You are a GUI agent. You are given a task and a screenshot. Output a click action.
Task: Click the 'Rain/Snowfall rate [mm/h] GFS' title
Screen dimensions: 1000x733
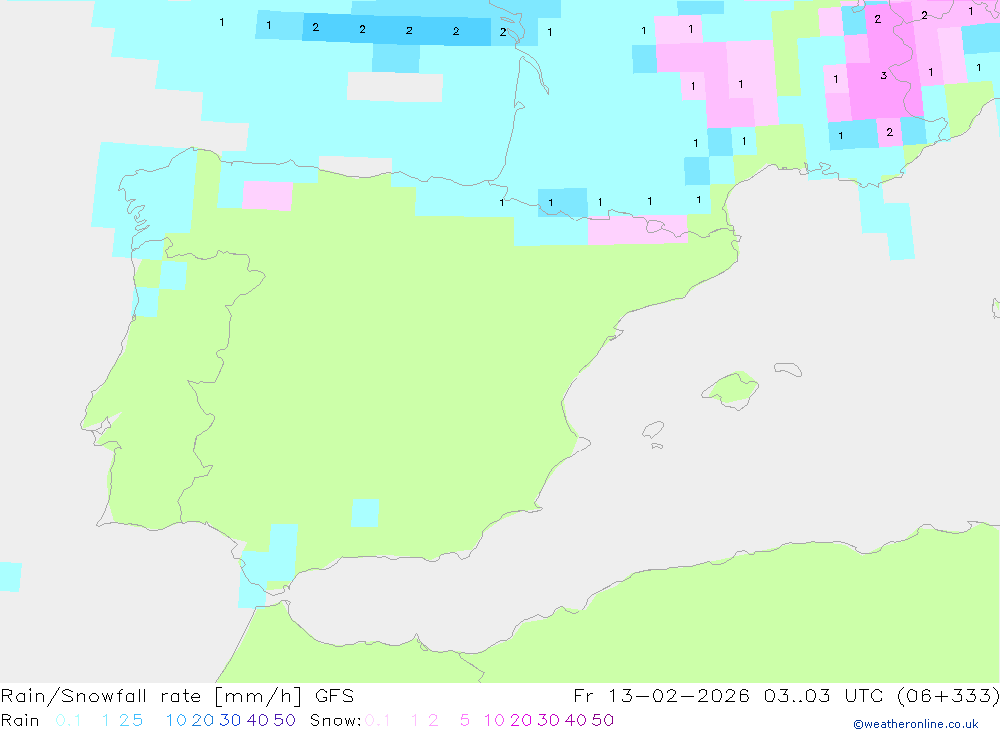pos(177,696)
